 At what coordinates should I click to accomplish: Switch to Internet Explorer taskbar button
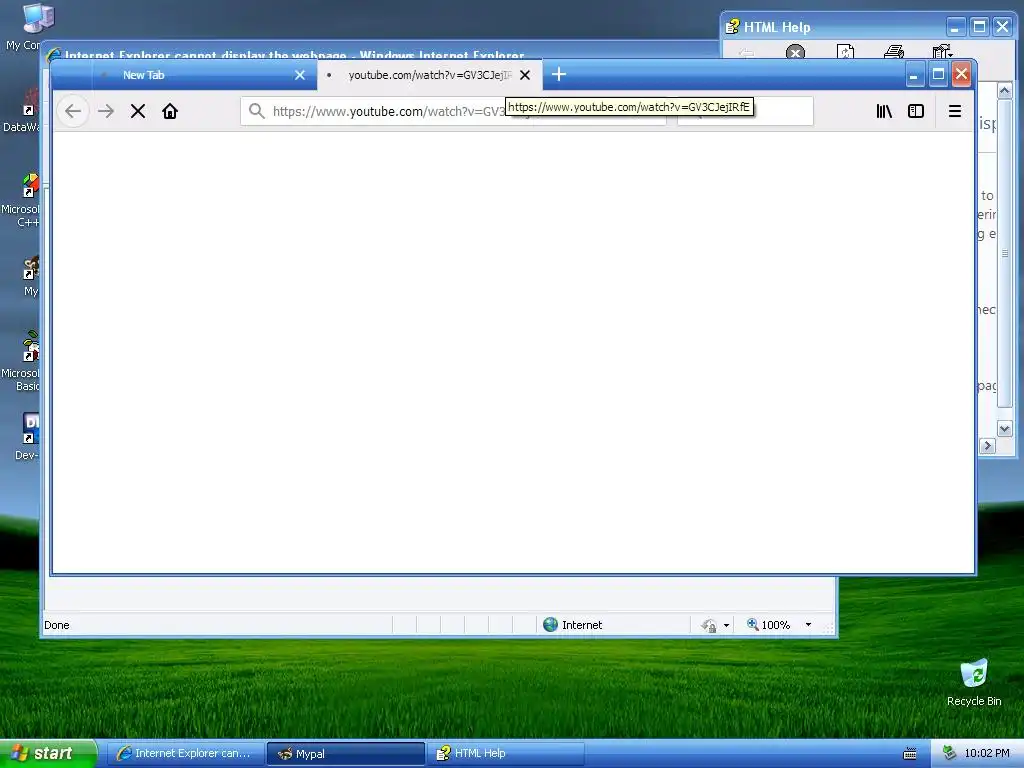point(184,754)
